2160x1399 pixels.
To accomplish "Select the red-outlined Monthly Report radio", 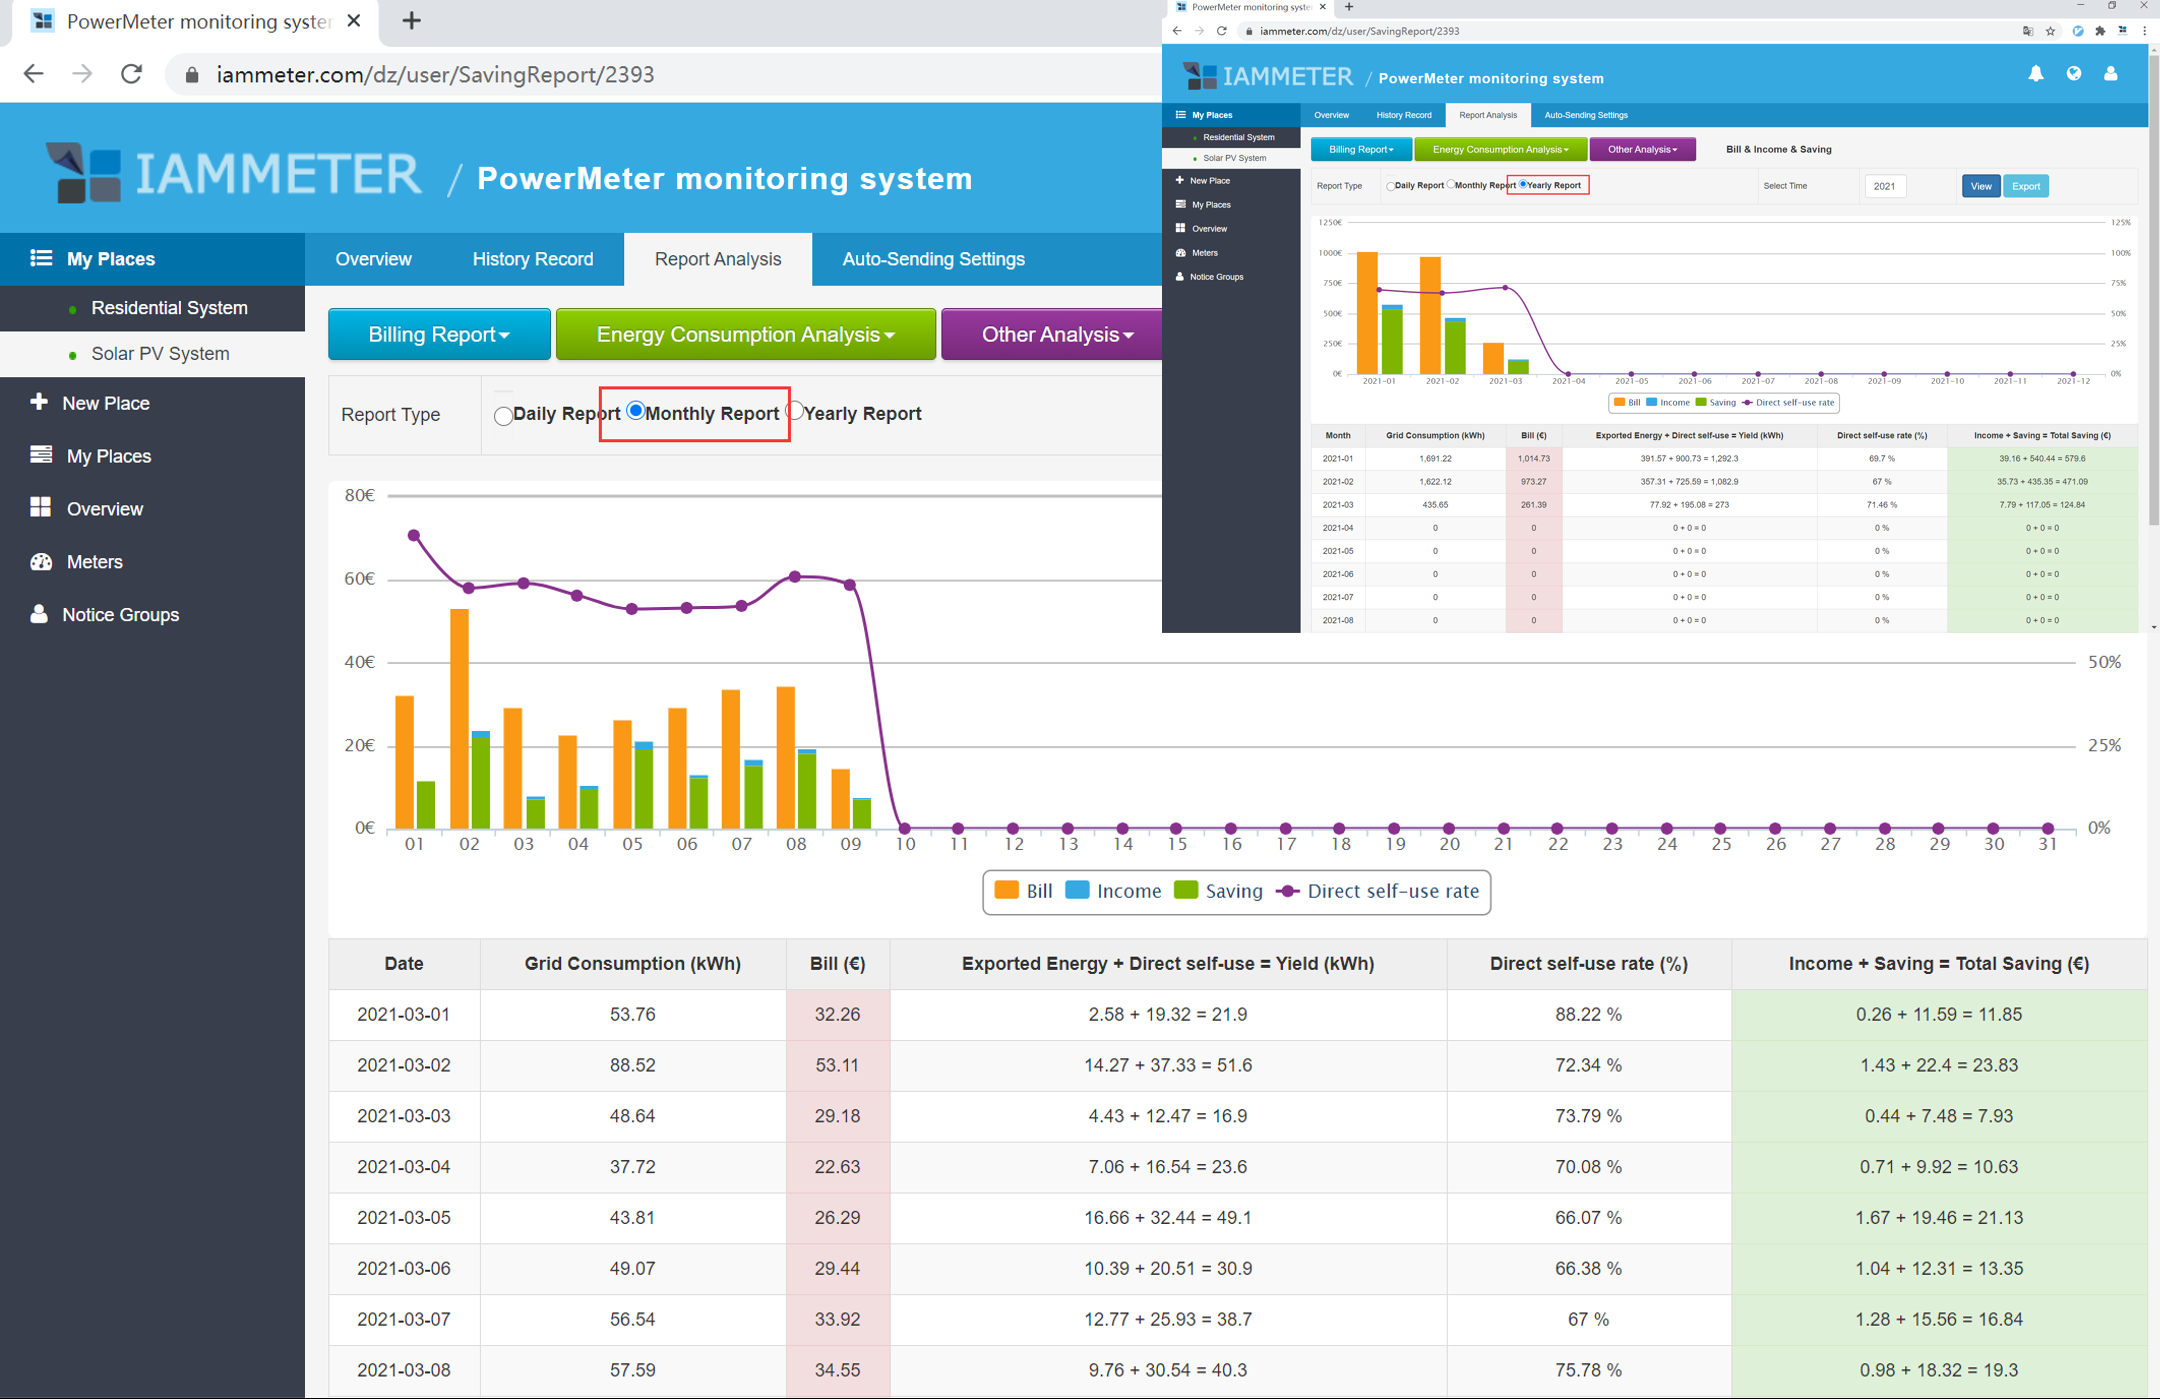I will [636, 411].
